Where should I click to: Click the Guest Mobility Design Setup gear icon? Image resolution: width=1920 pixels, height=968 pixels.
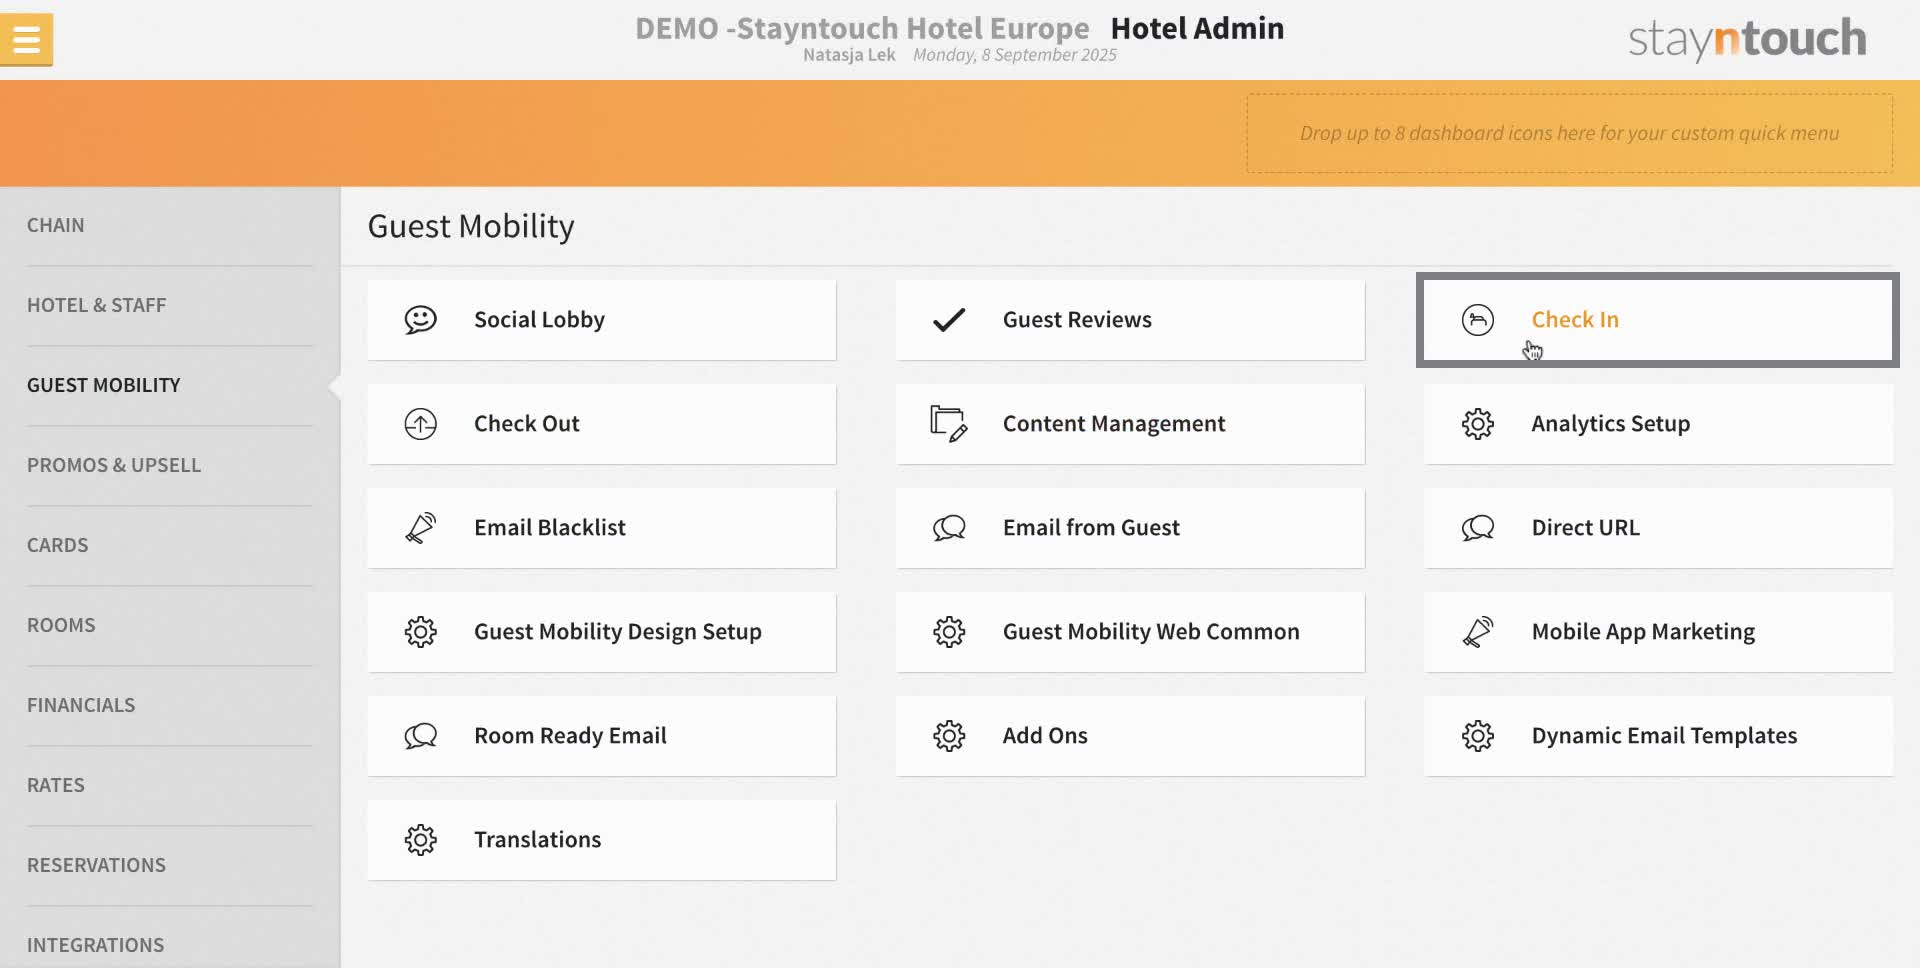coord(420,631)
